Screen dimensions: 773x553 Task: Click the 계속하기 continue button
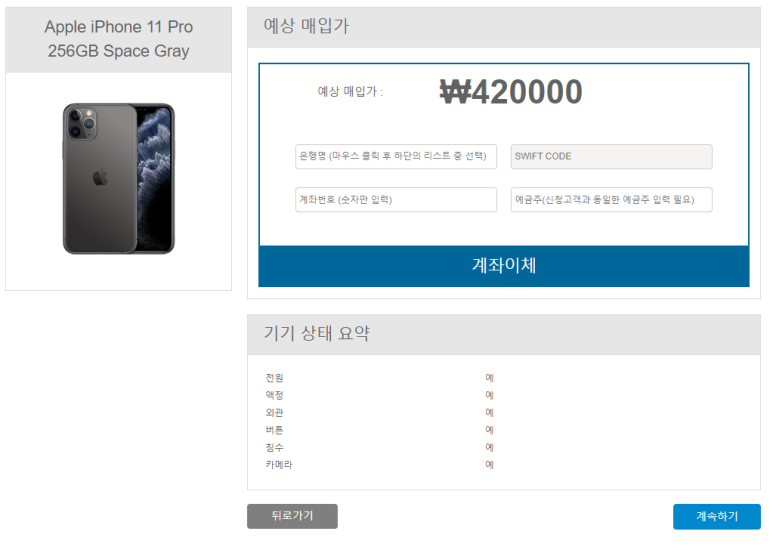716,516
